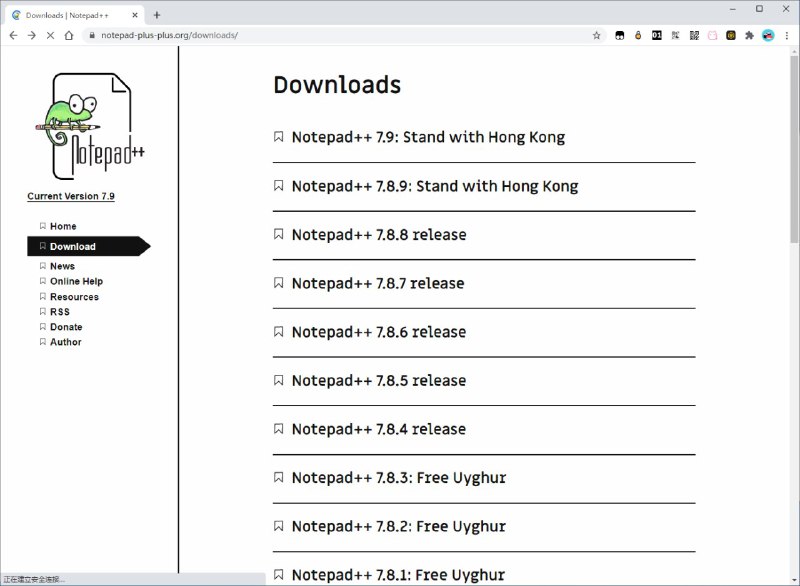800x586 pixels.
Task: Click the profile avatar icon in toolbar
Action: tap(768, 35)
